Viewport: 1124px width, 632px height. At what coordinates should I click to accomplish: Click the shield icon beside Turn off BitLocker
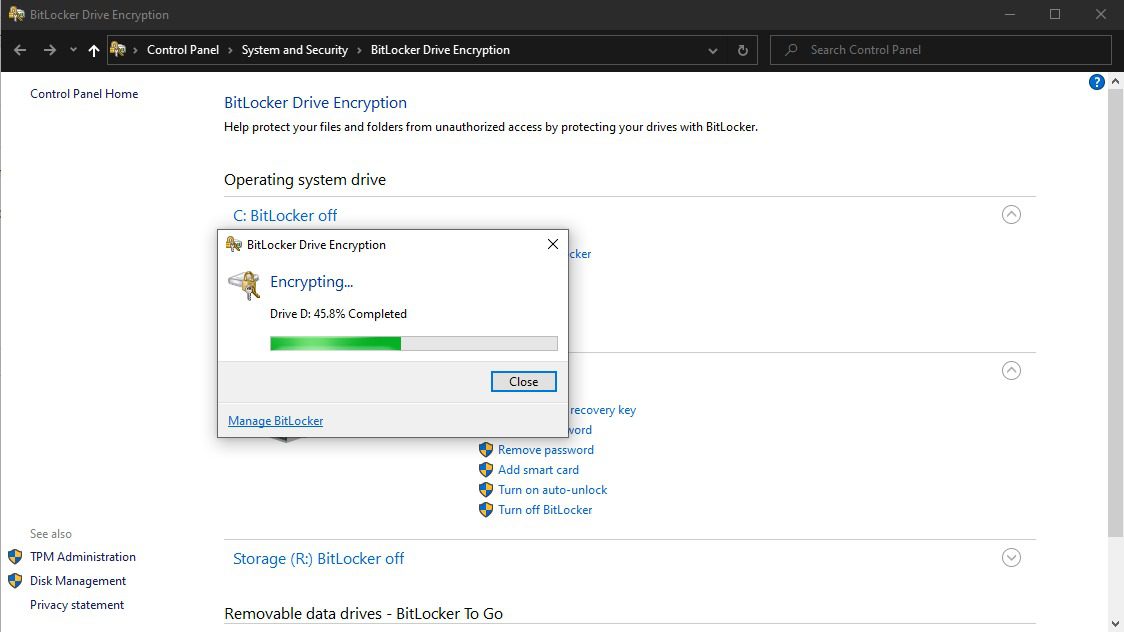point(486,510)
